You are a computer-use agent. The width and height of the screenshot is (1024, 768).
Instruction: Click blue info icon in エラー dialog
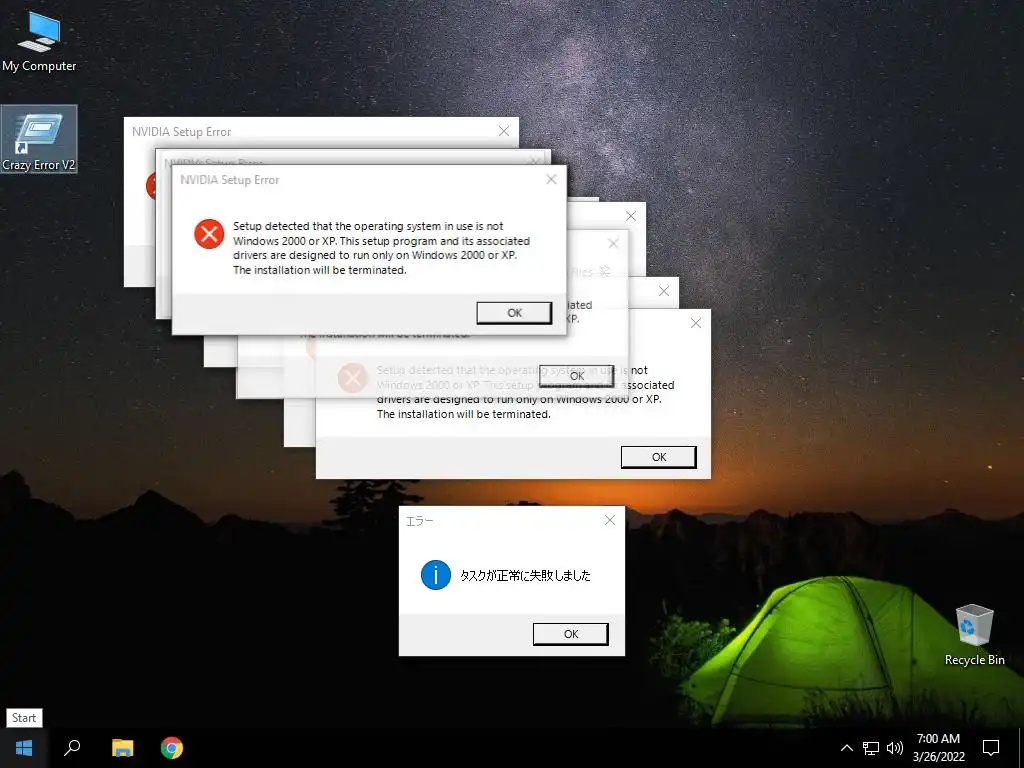tap(436, 575)
